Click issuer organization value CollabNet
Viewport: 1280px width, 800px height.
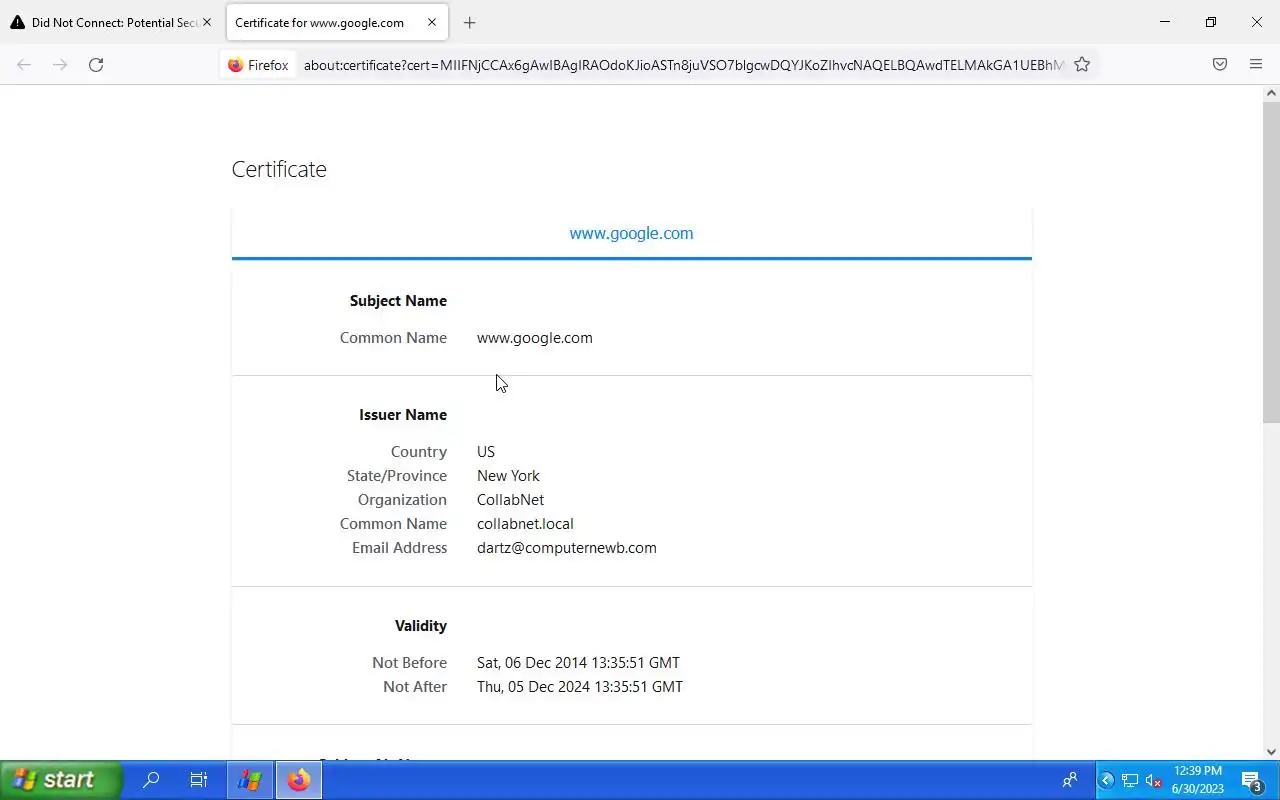coord(510,500)
